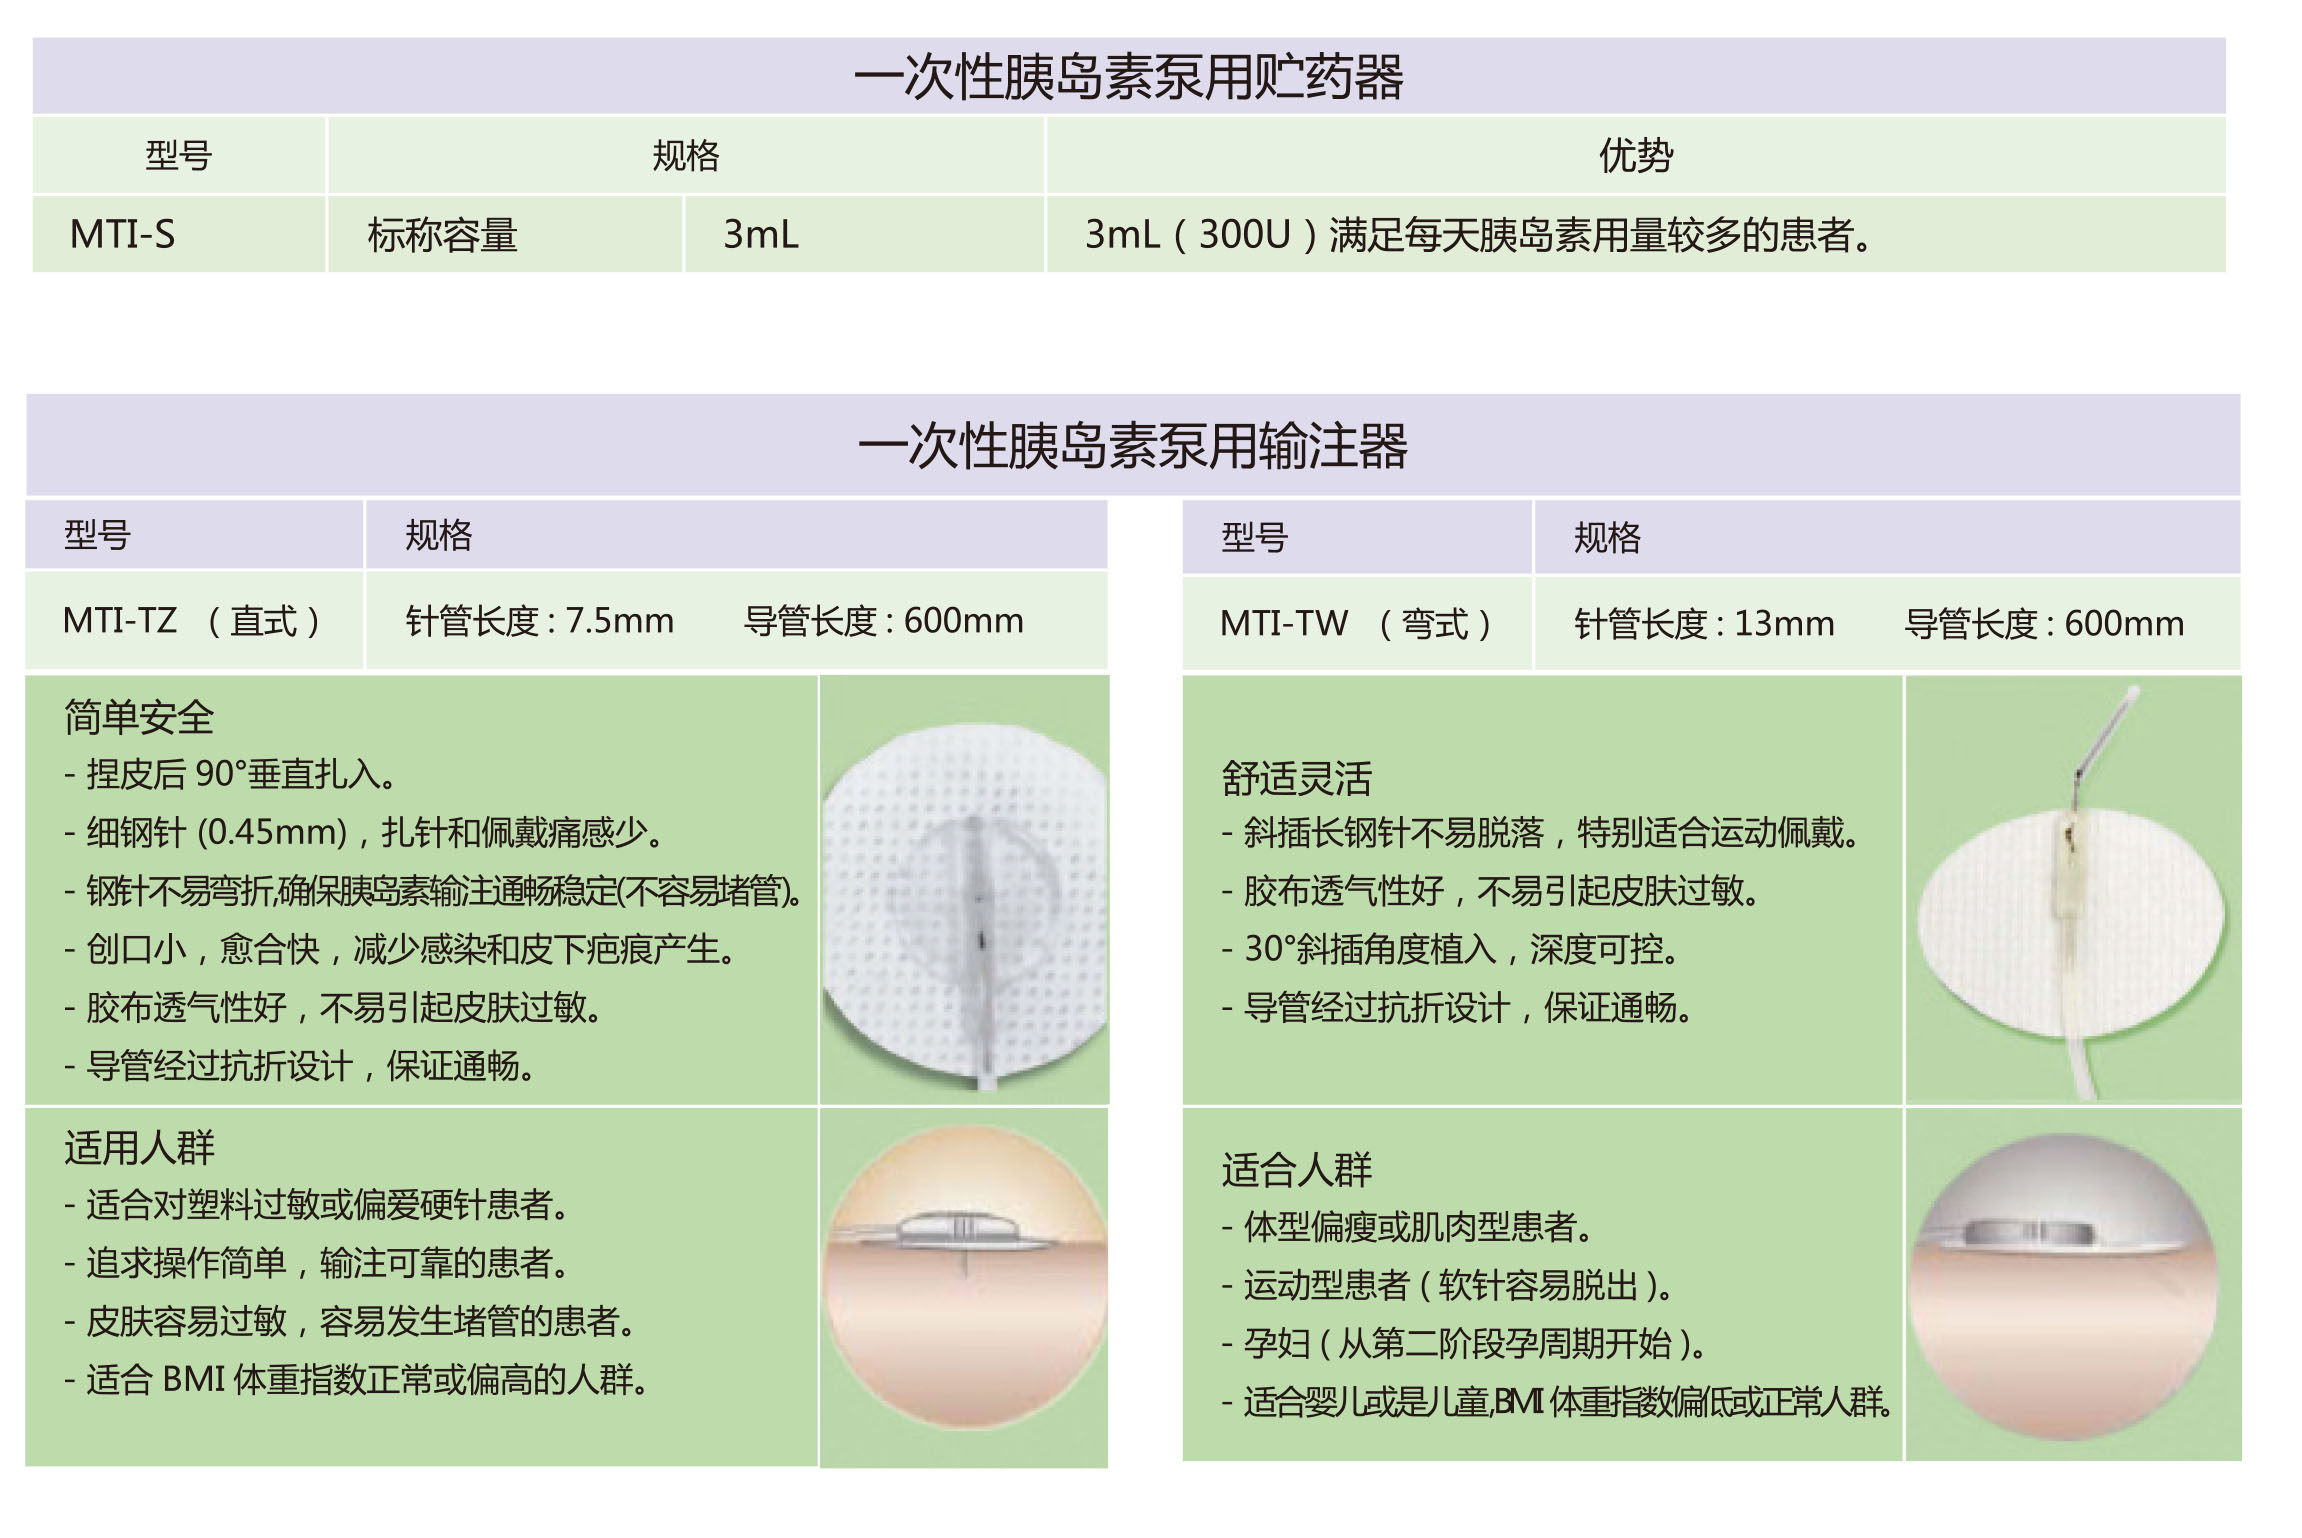Click the straight needle skin cross-section image
The width and height of the screenshot is (2302, 1538).
[964, 1285]
